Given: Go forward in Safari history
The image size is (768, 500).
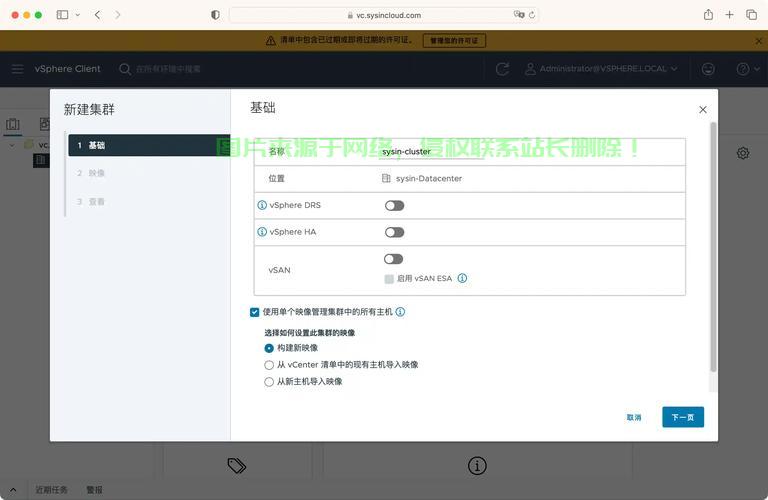Looking at the screenshot, I should coord(118,15).
